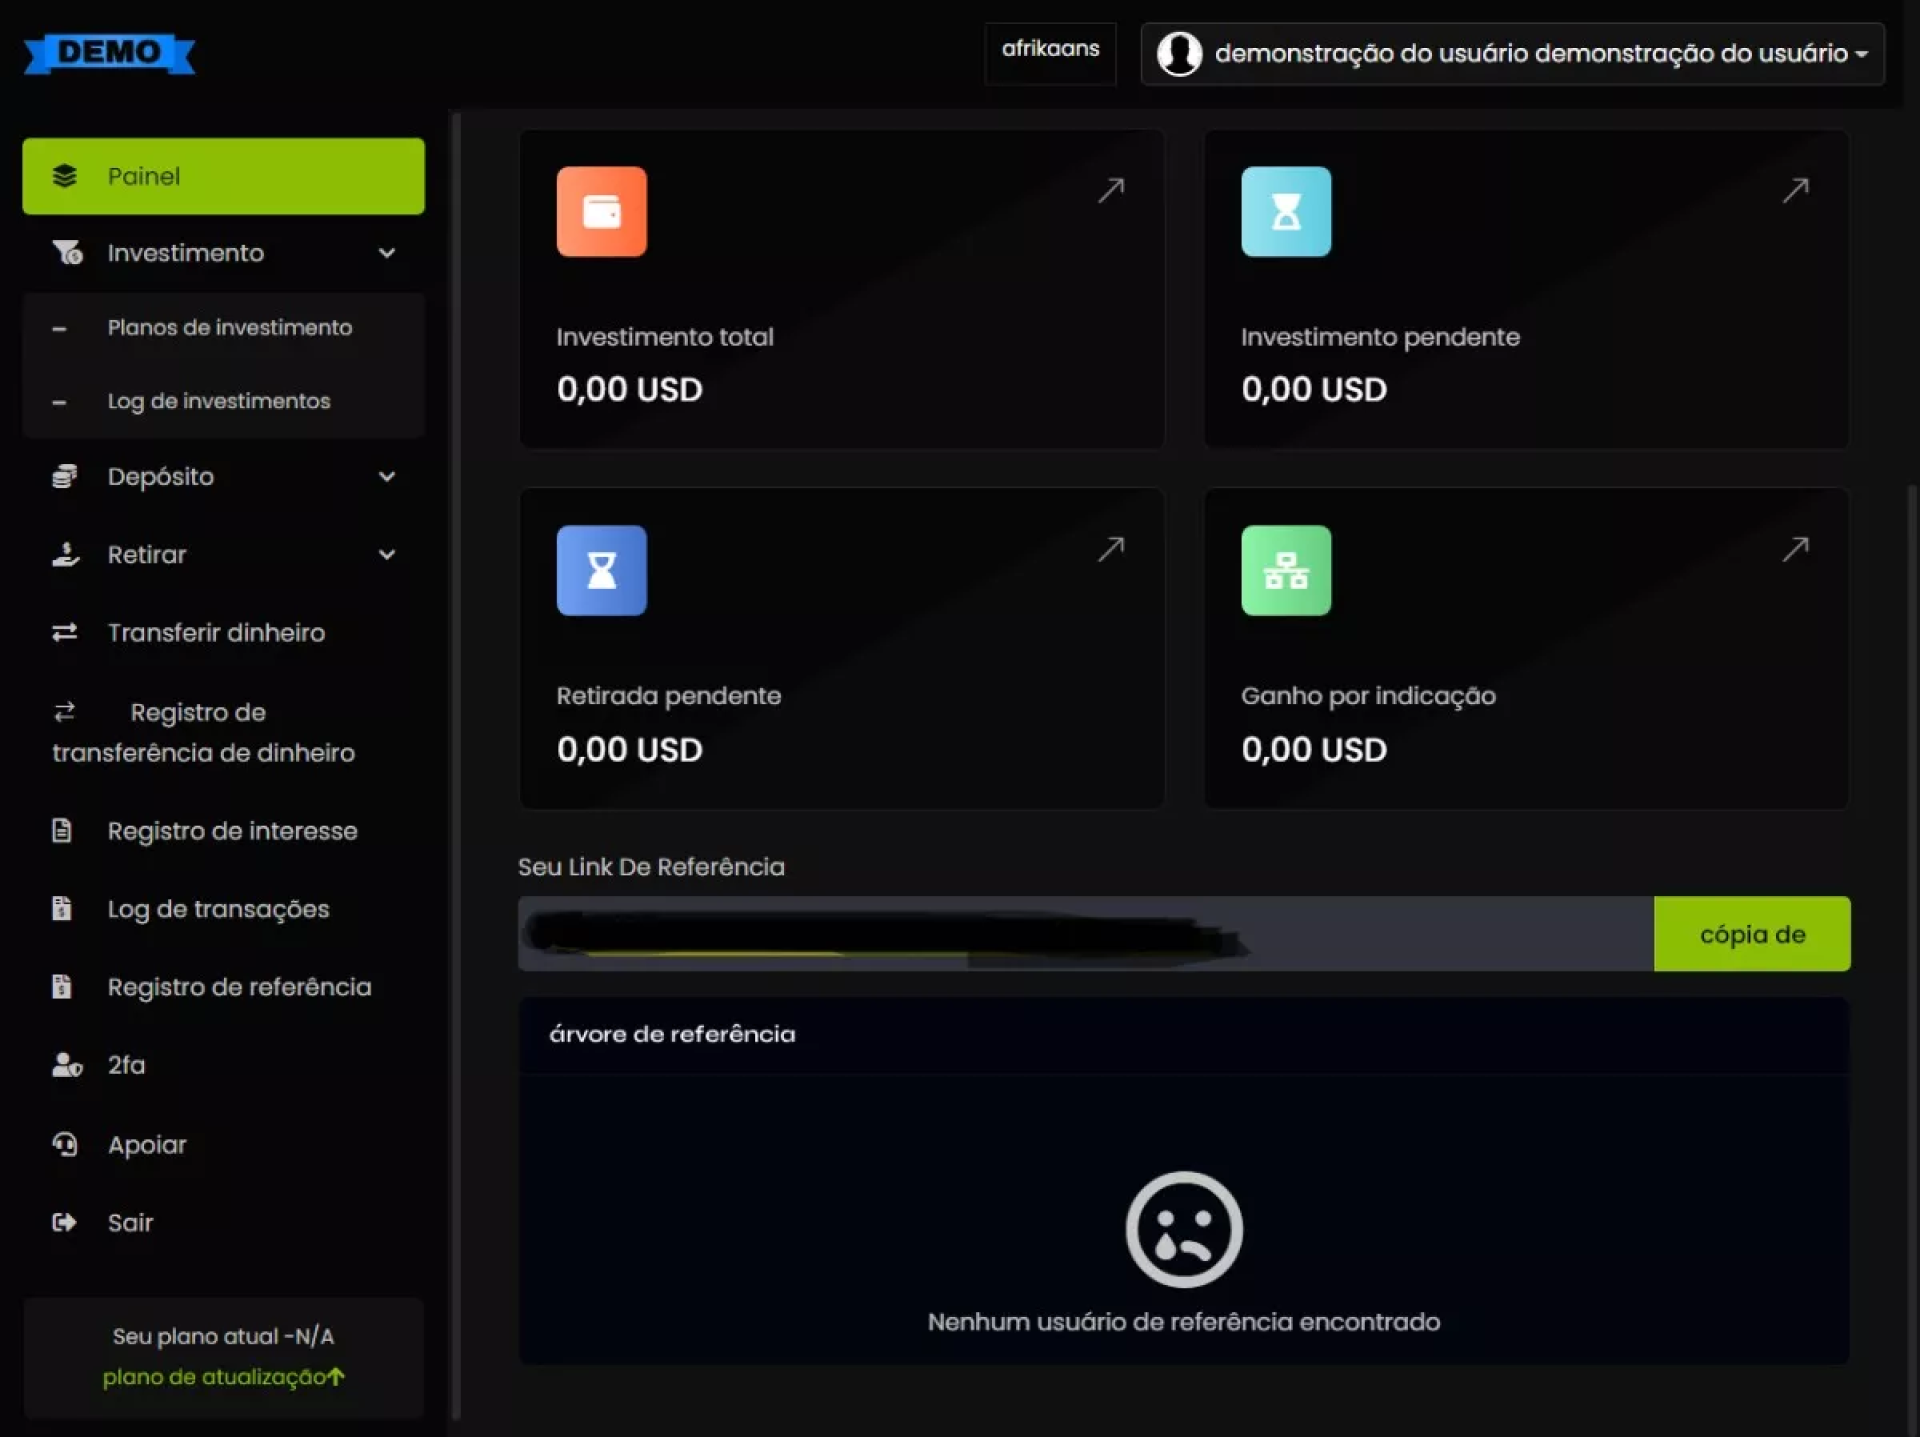
Task: Click the DEMO logo
Action: [109, 53]
